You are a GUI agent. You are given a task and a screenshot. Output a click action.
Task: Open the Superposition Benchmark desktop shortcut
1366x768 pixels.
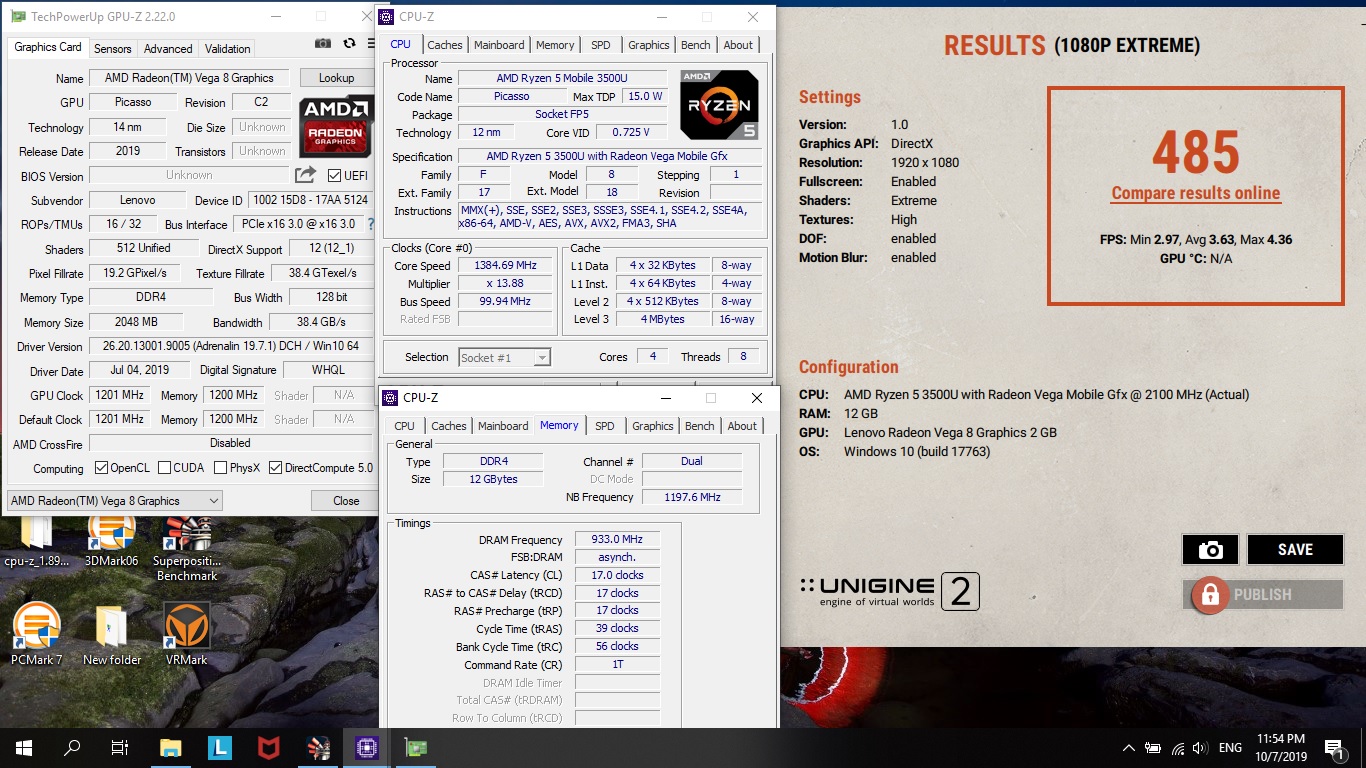(187, 548)
